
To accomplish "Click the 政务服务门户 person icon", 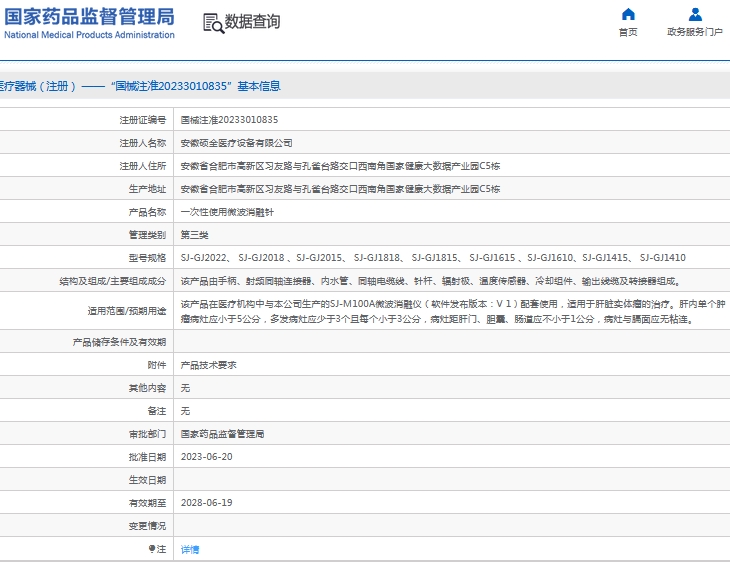I will (x=695, y=14).
